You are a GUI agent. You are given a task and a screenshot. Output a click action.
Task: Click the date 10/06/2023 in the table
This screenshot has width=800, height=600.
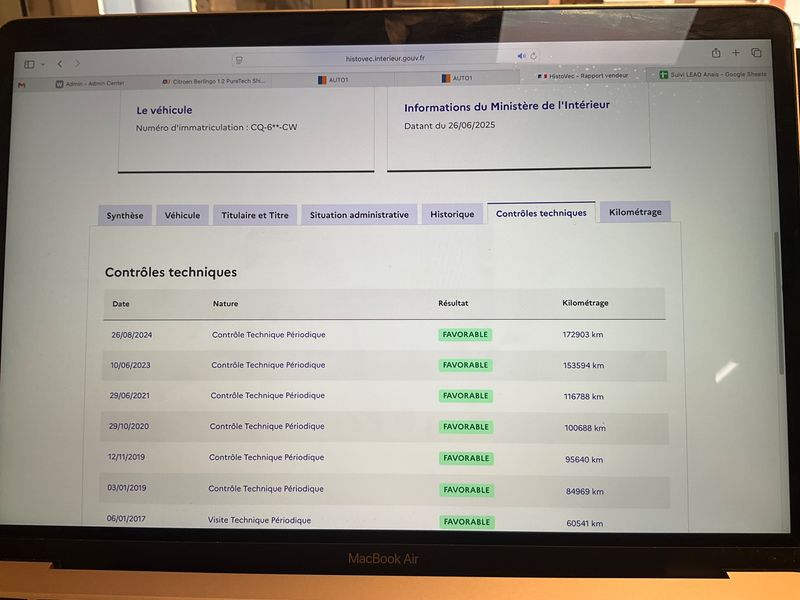(x=130, y=365)
